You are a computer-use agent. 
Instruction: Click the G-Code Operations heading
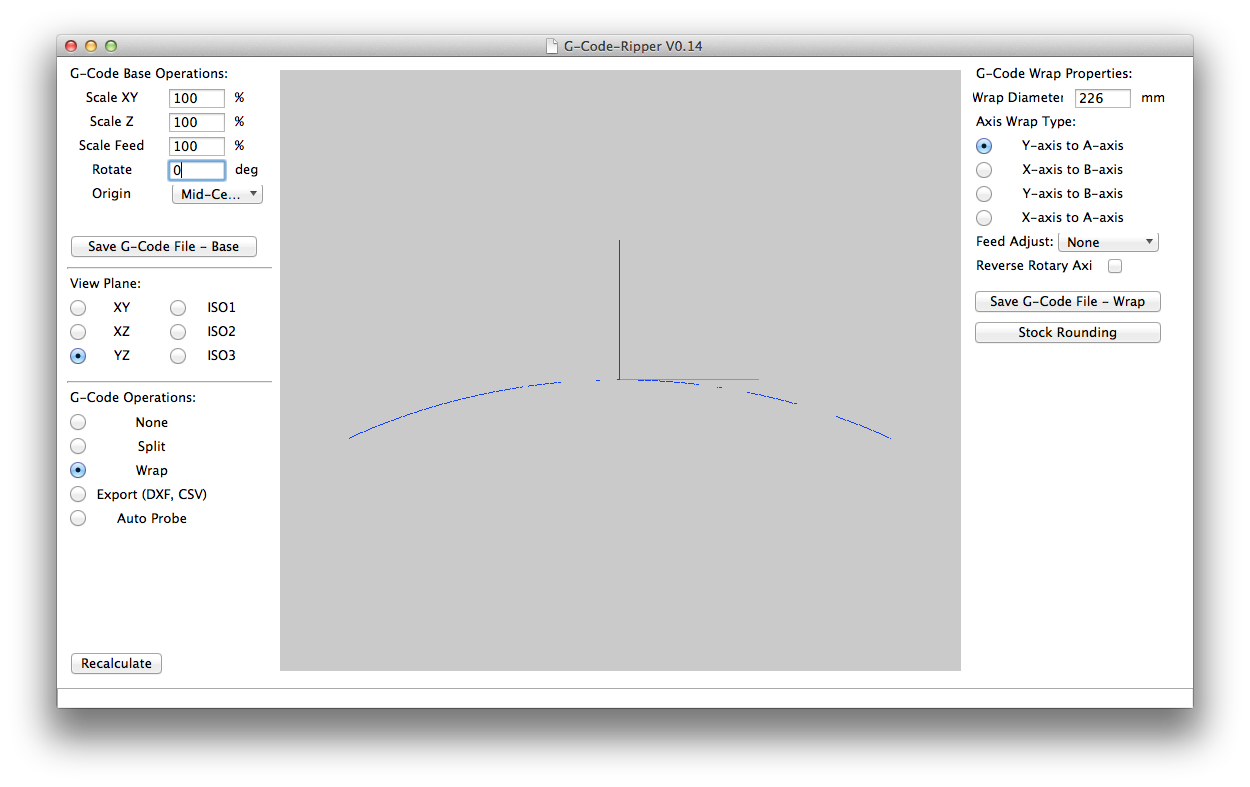pyautogui.click(x=133, y=397)
